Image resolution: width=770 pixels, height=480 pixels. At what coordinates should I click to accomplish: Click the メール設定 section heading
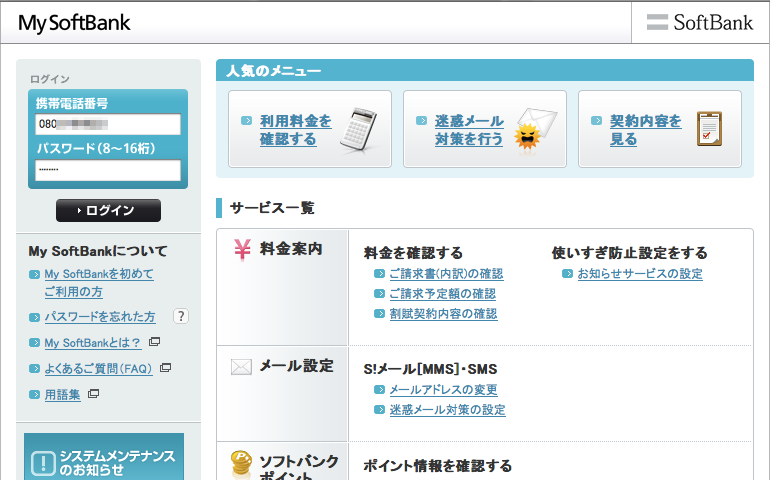297,366
